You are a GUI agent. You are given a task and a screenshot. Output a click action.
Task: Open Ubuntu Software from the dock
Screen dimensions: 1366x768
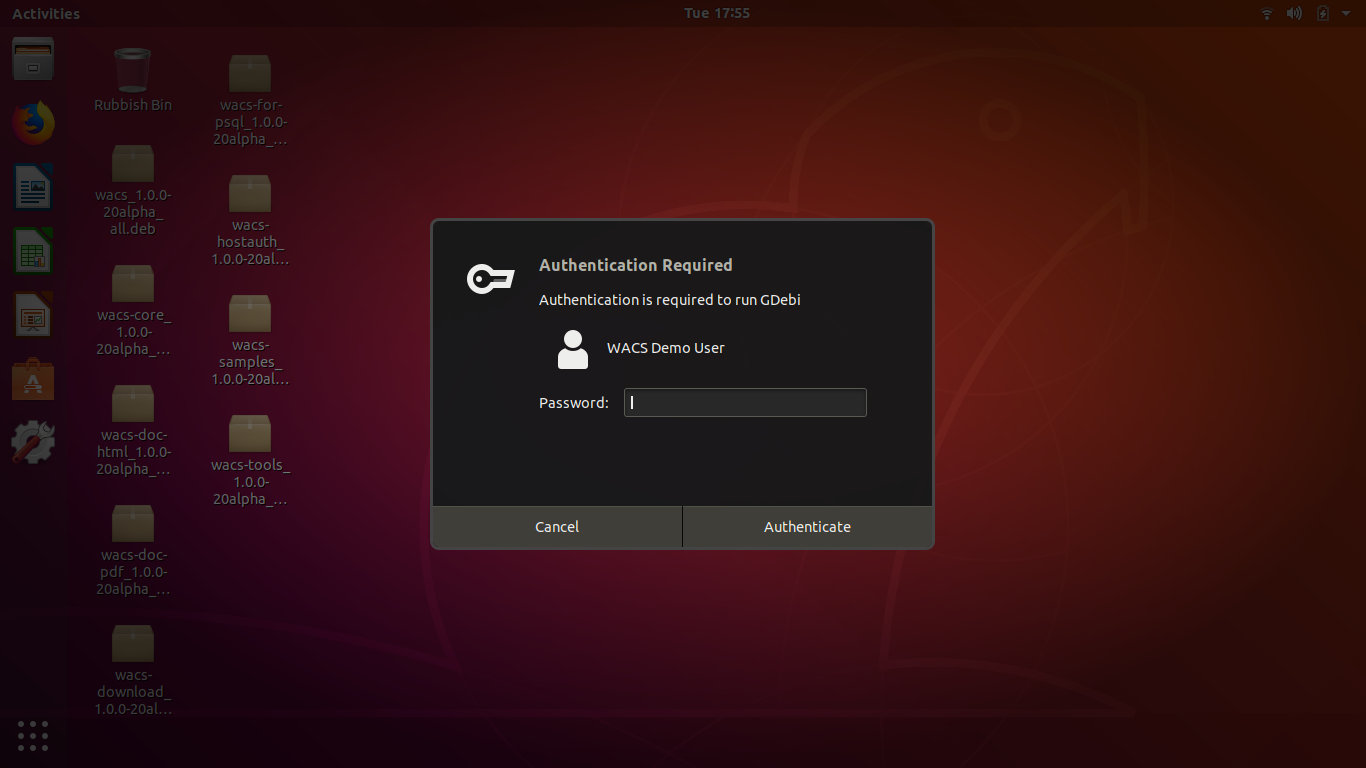(33, 379)
